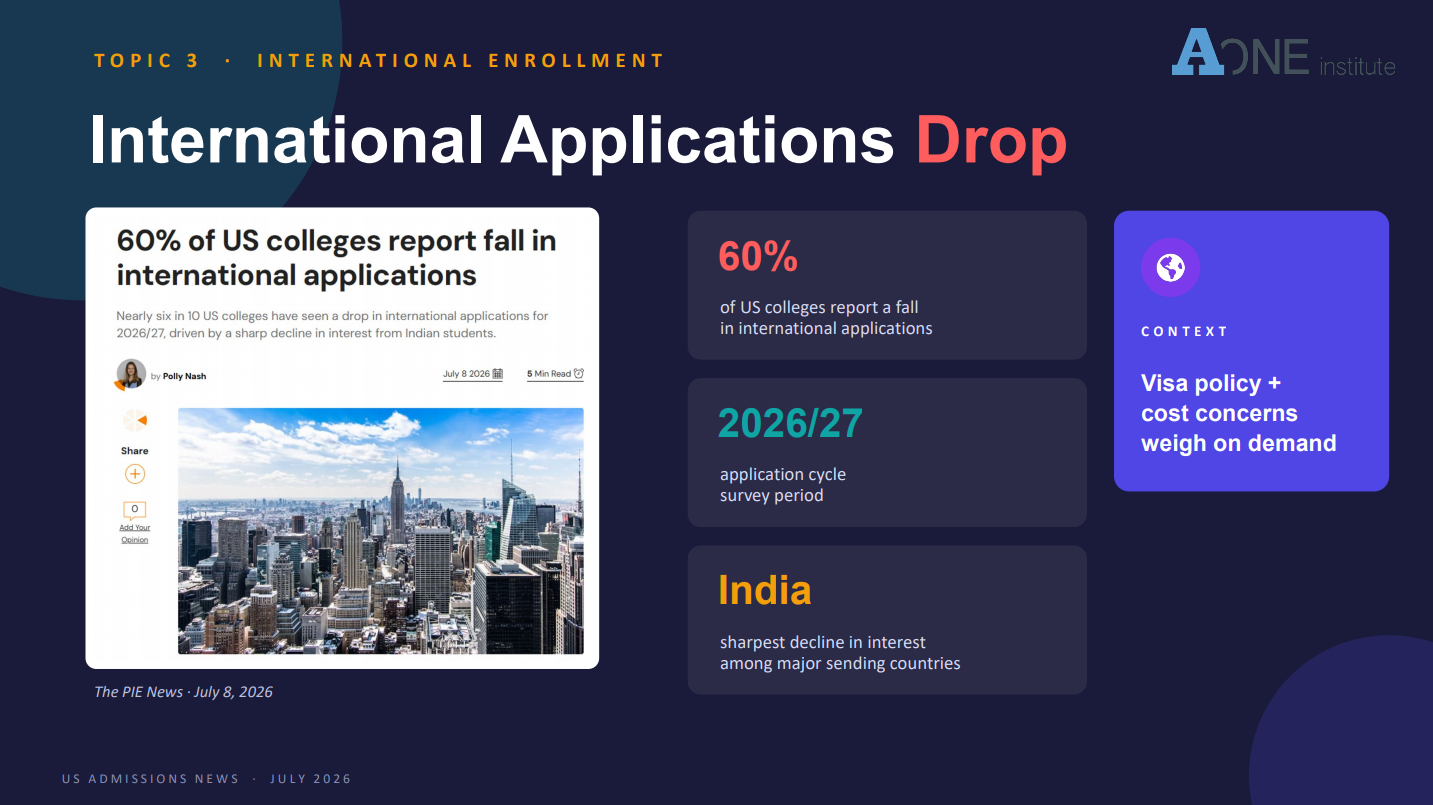Click the globe icon in the Context card
The width and height of the screenshot is (1433, 805).
coord(1170,268)
